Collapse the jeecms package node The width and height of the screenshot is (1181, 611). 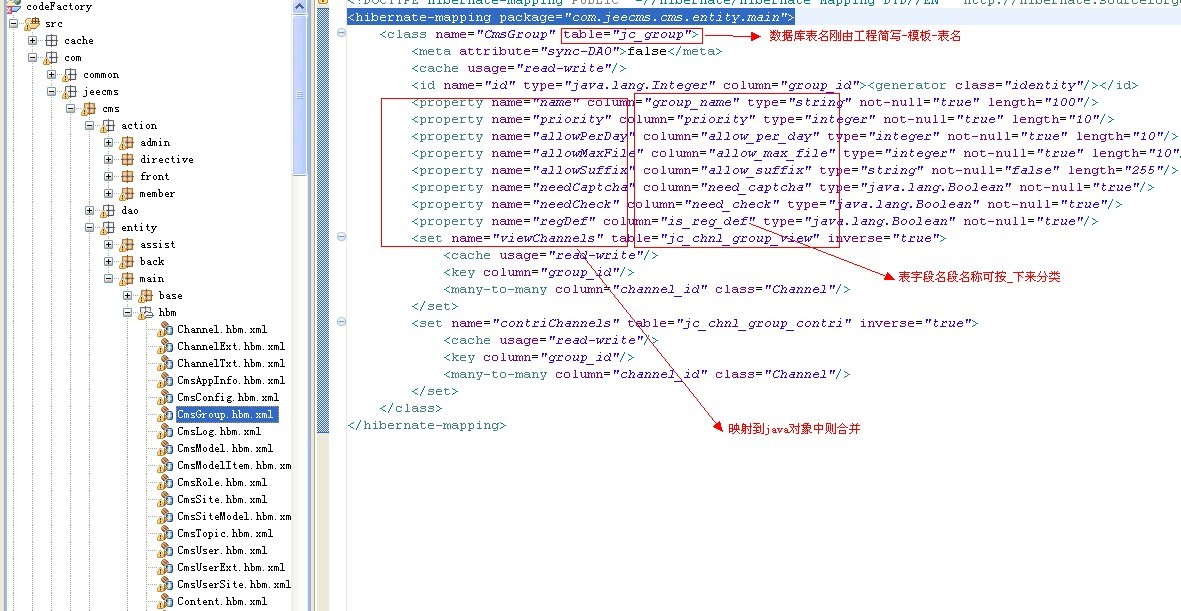pyautogui.click(x=51, y=92)
